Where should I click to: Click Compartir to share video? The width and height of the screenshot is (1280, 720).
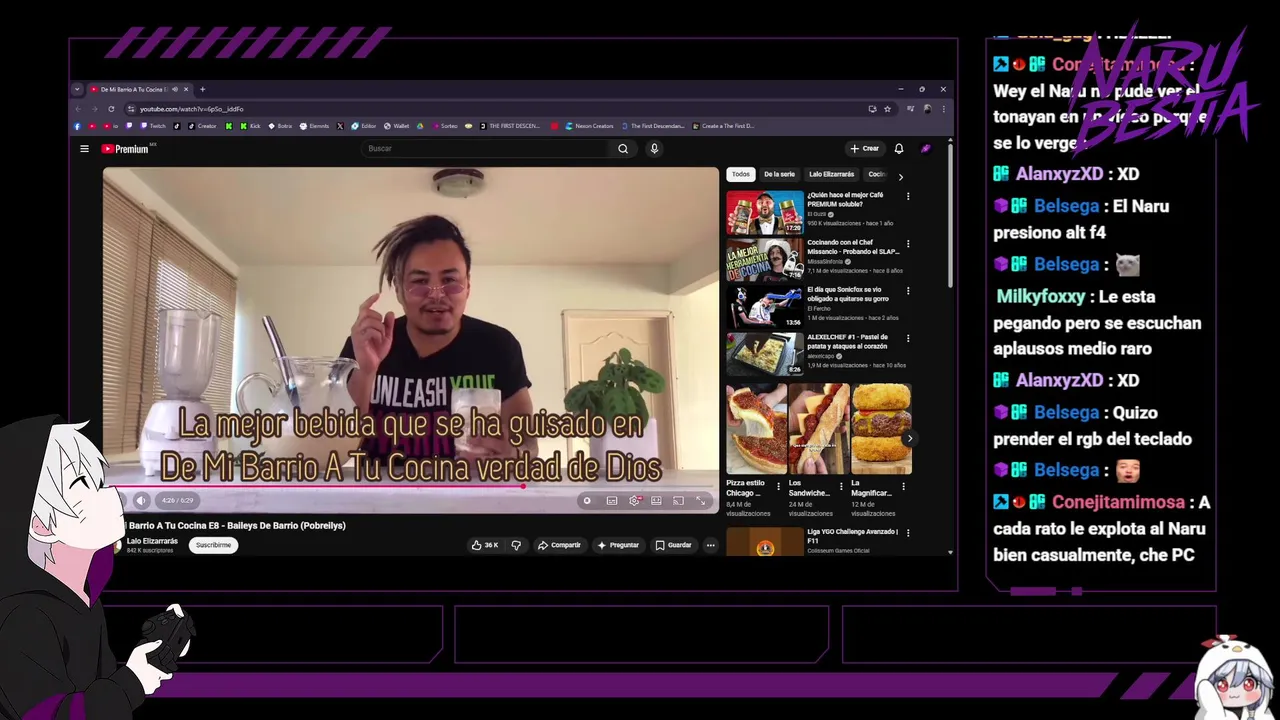pos(559,545)
